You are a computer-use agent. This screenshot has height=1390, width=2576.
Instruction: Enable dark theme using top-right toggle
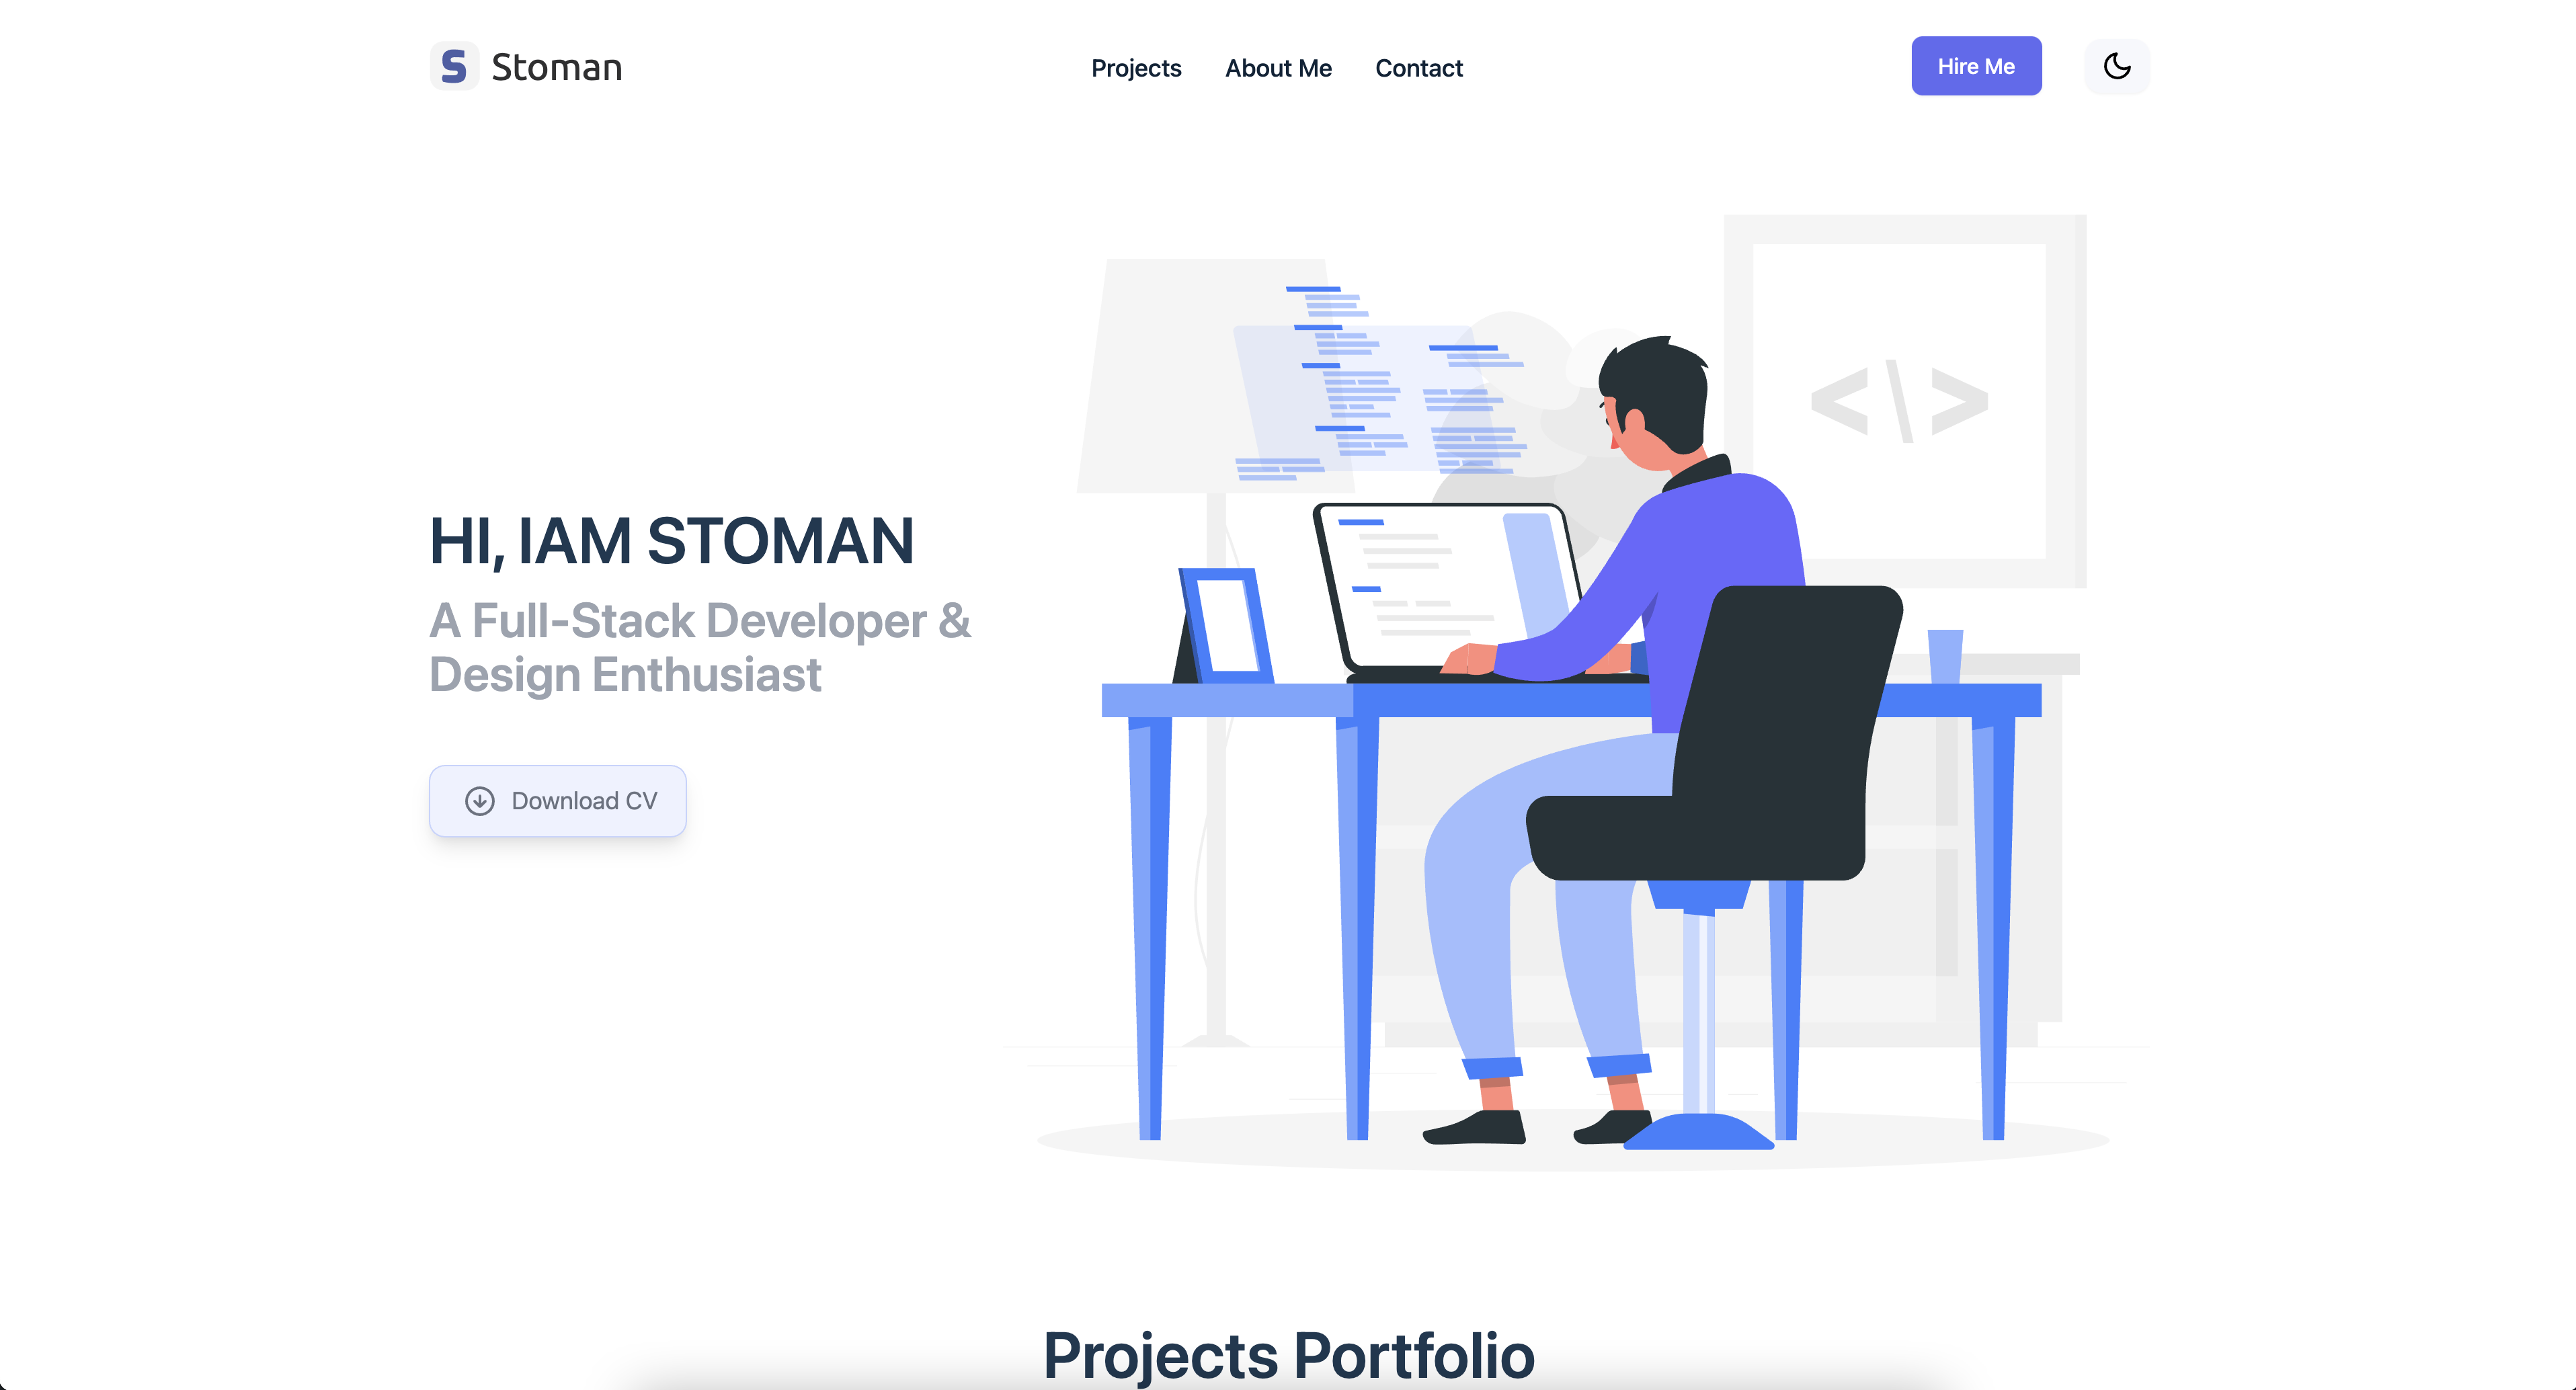pos(2118,65)
